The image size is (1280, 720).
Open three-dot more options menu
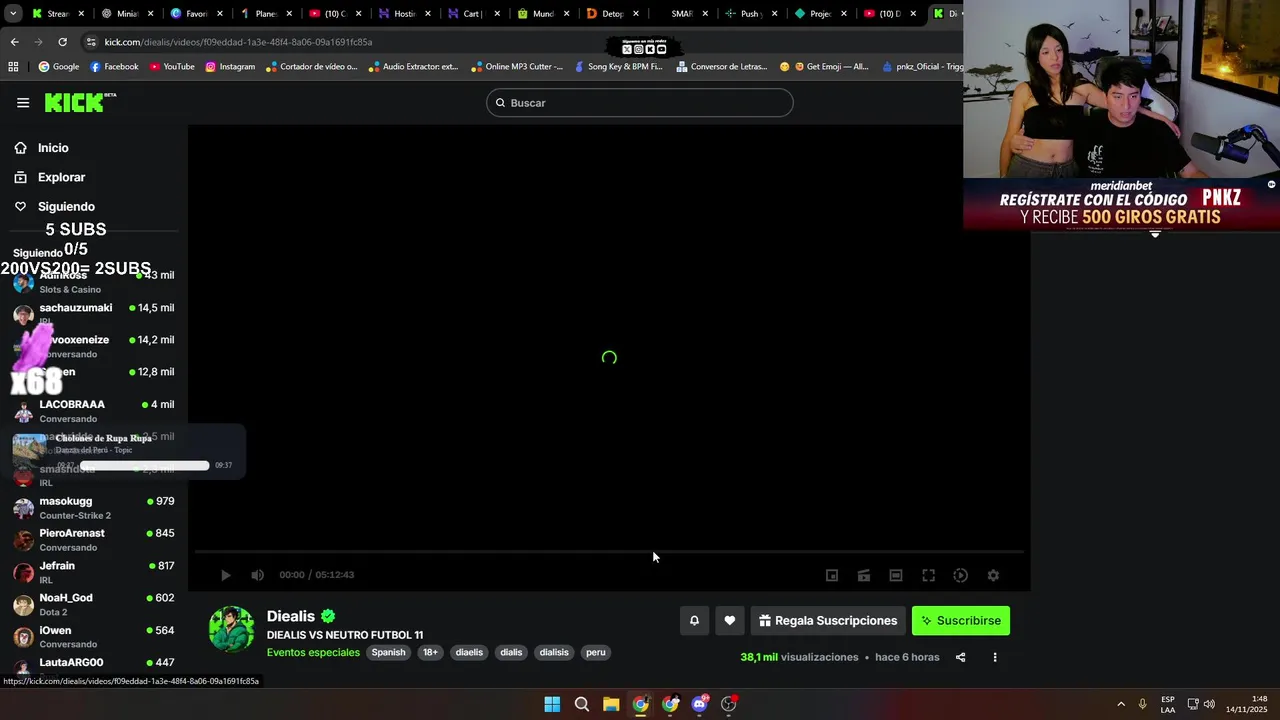995,657
